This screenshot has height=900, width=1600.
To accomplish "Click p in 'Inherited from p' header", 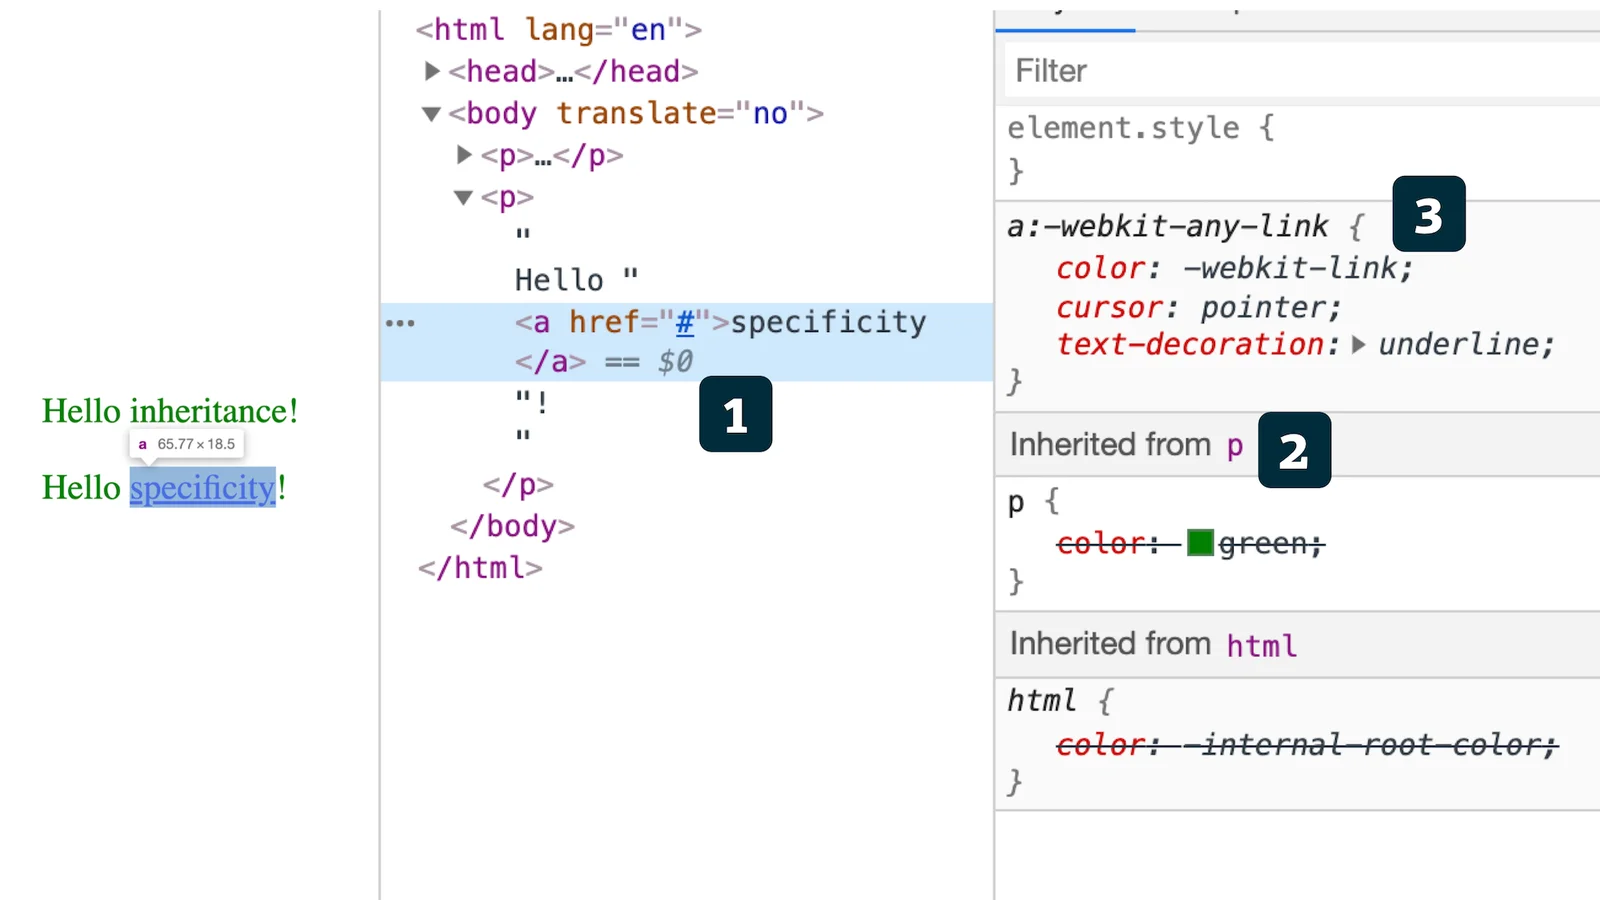I will [x=1235, y=446].
